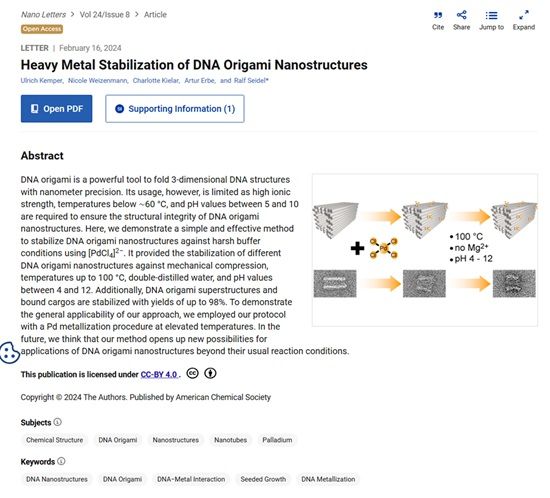The height and width of the screenshot is (498, 550).
Task: Show Keywords info tooltip icon
Action: (61, 461)
